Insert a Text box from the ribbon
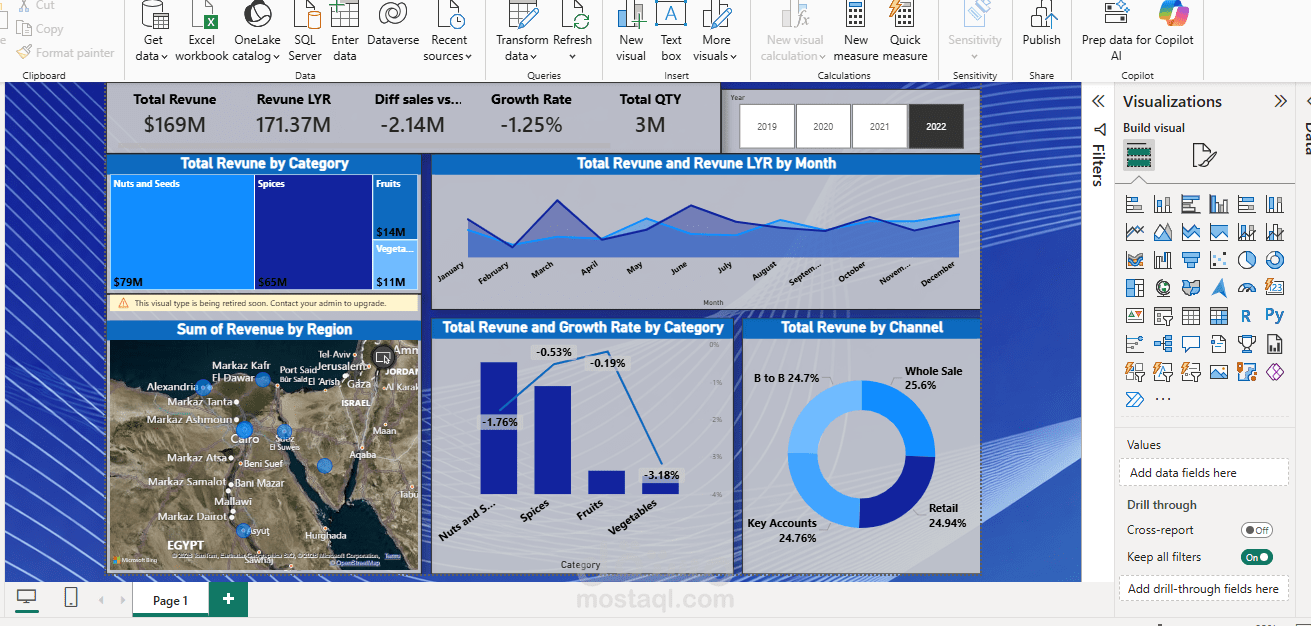This screenshot has height=626, width=1311. click(x=670, y=30)
